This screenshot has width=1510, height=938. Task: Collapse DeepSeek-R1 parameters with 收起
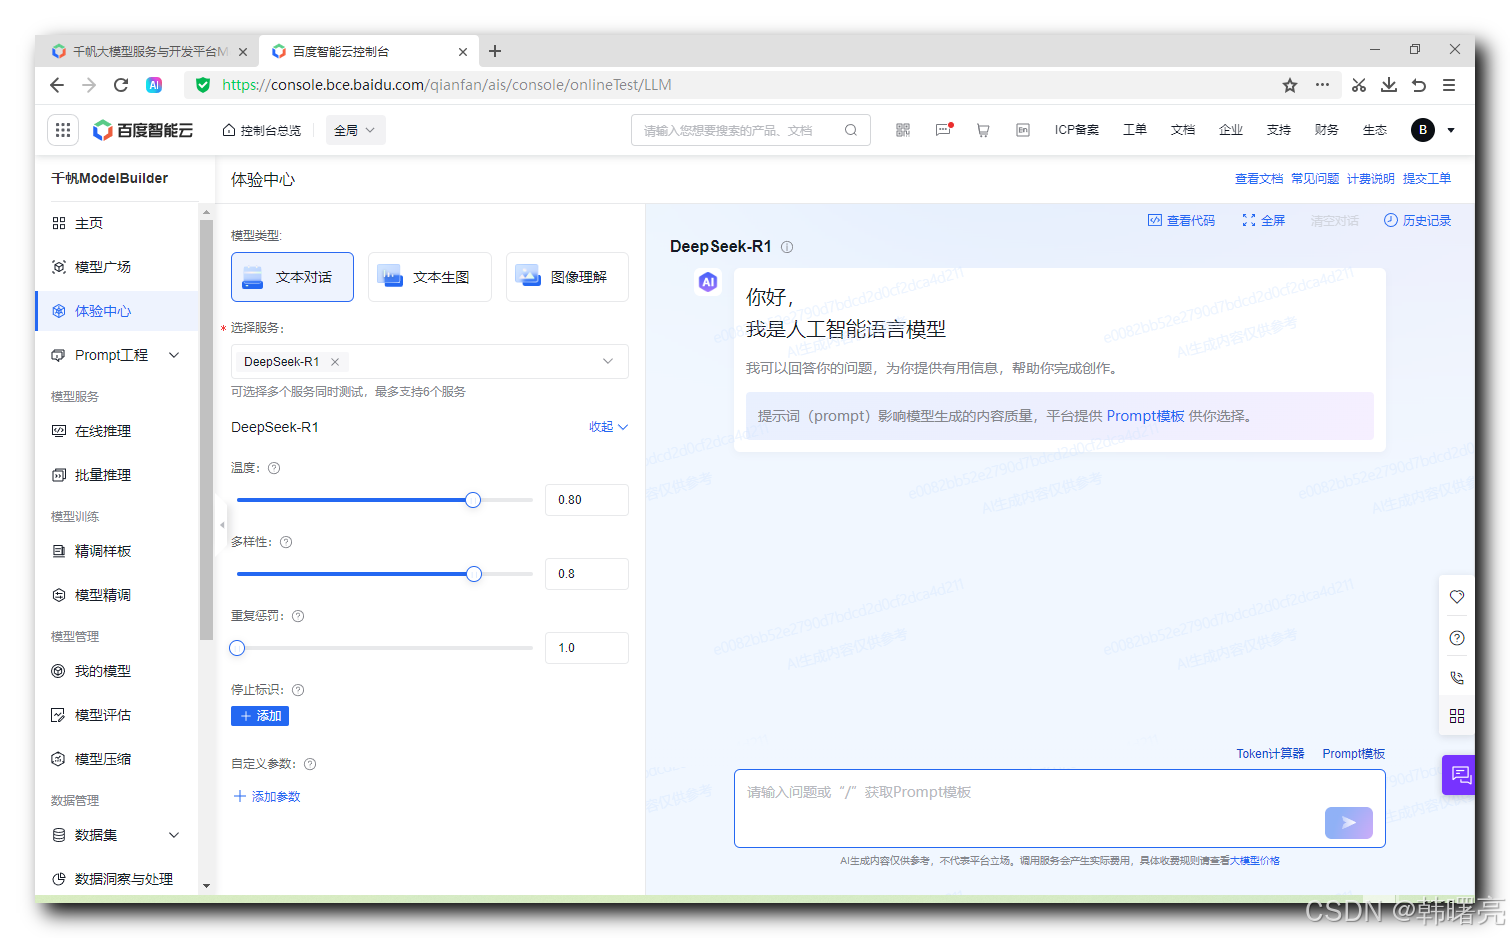coord(608,427)
